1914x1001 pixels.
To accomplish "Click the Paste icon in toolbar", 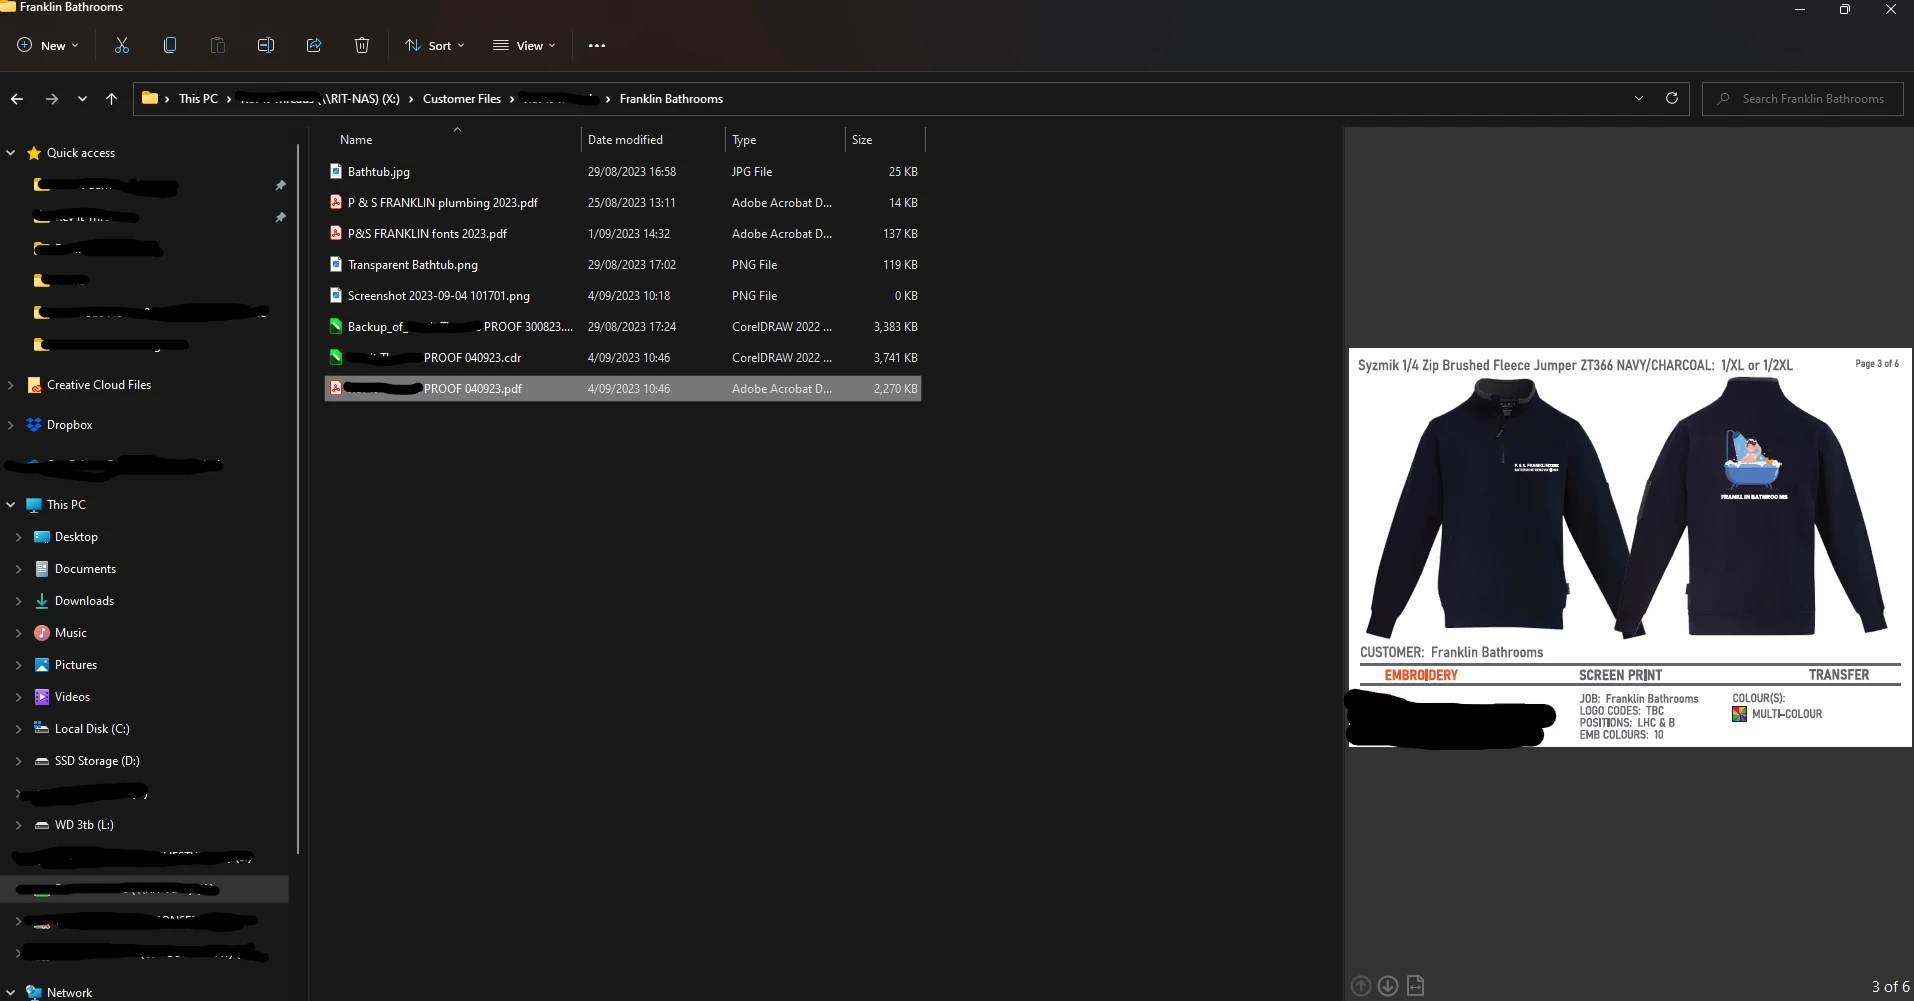I will (218, 45).
